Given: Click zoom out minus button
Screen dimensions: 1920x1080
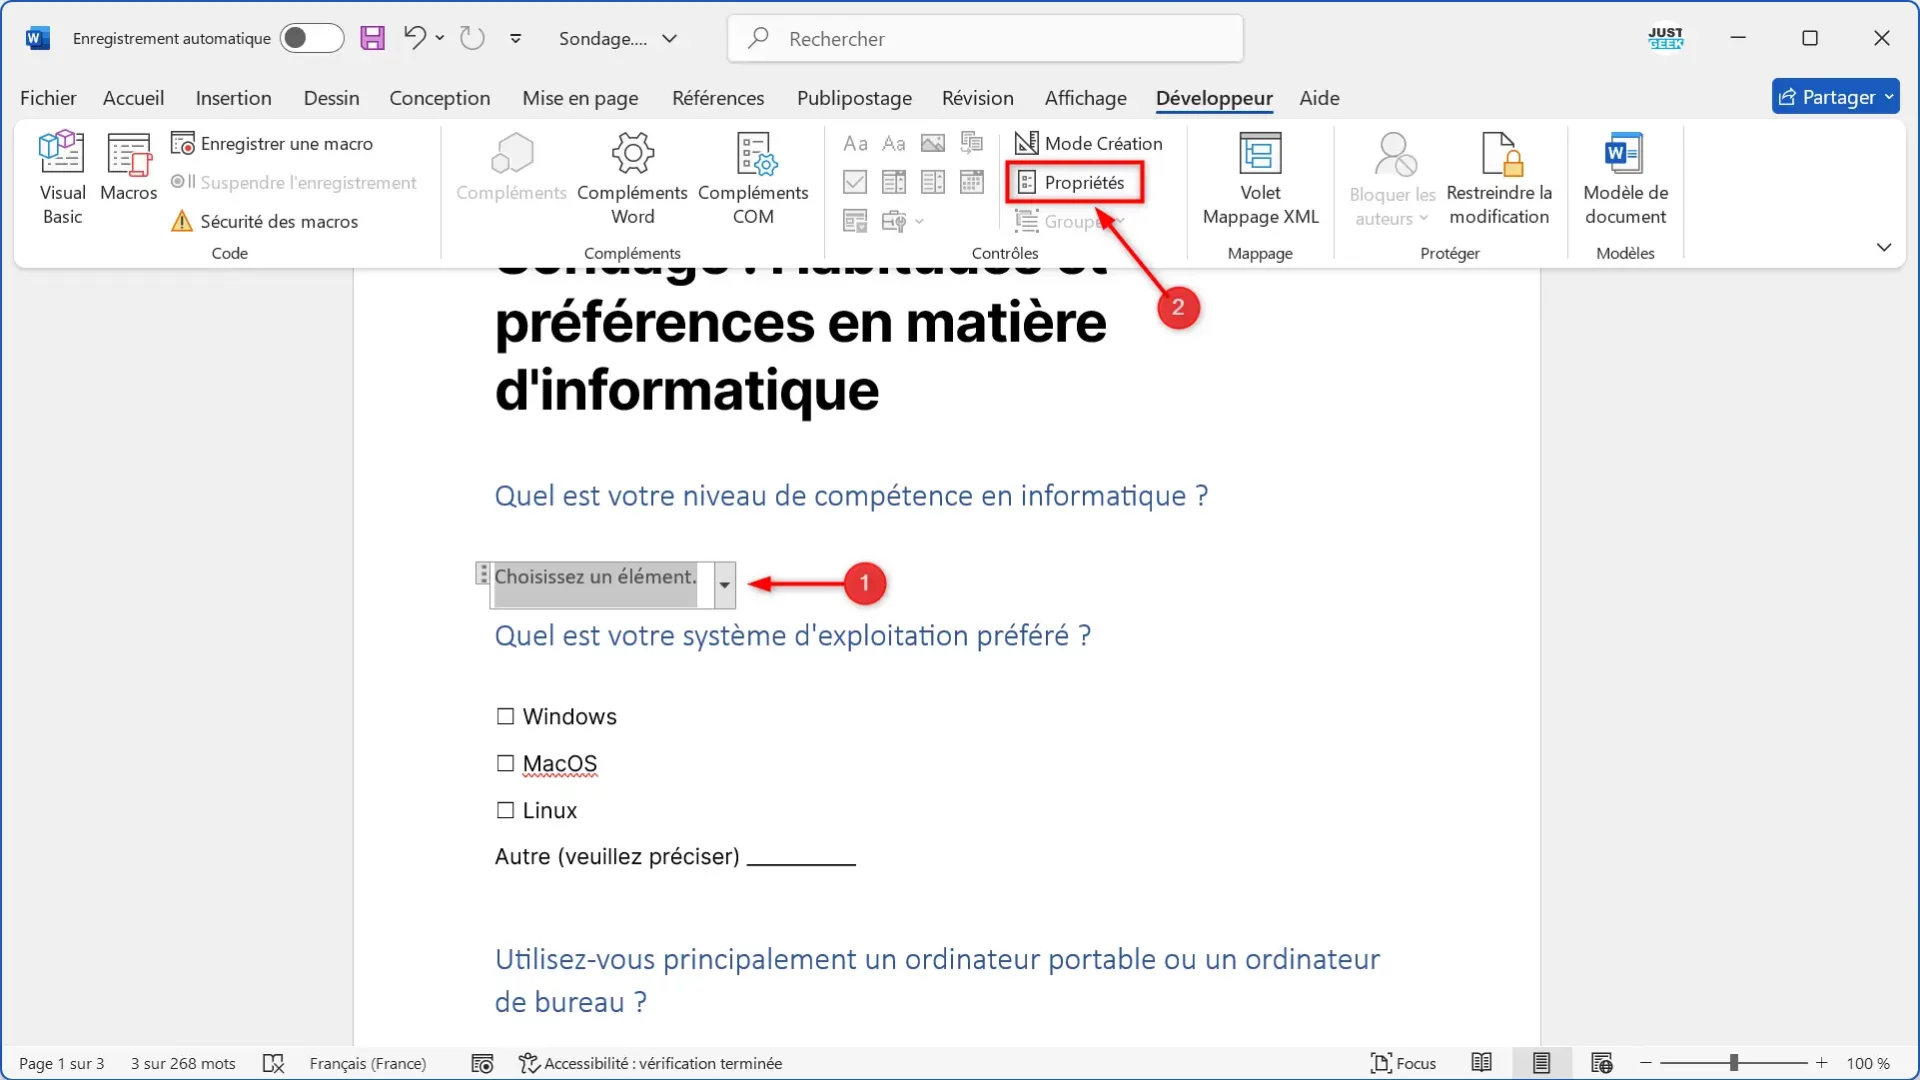Looking at the screenshot, I should (1646, 1063).
